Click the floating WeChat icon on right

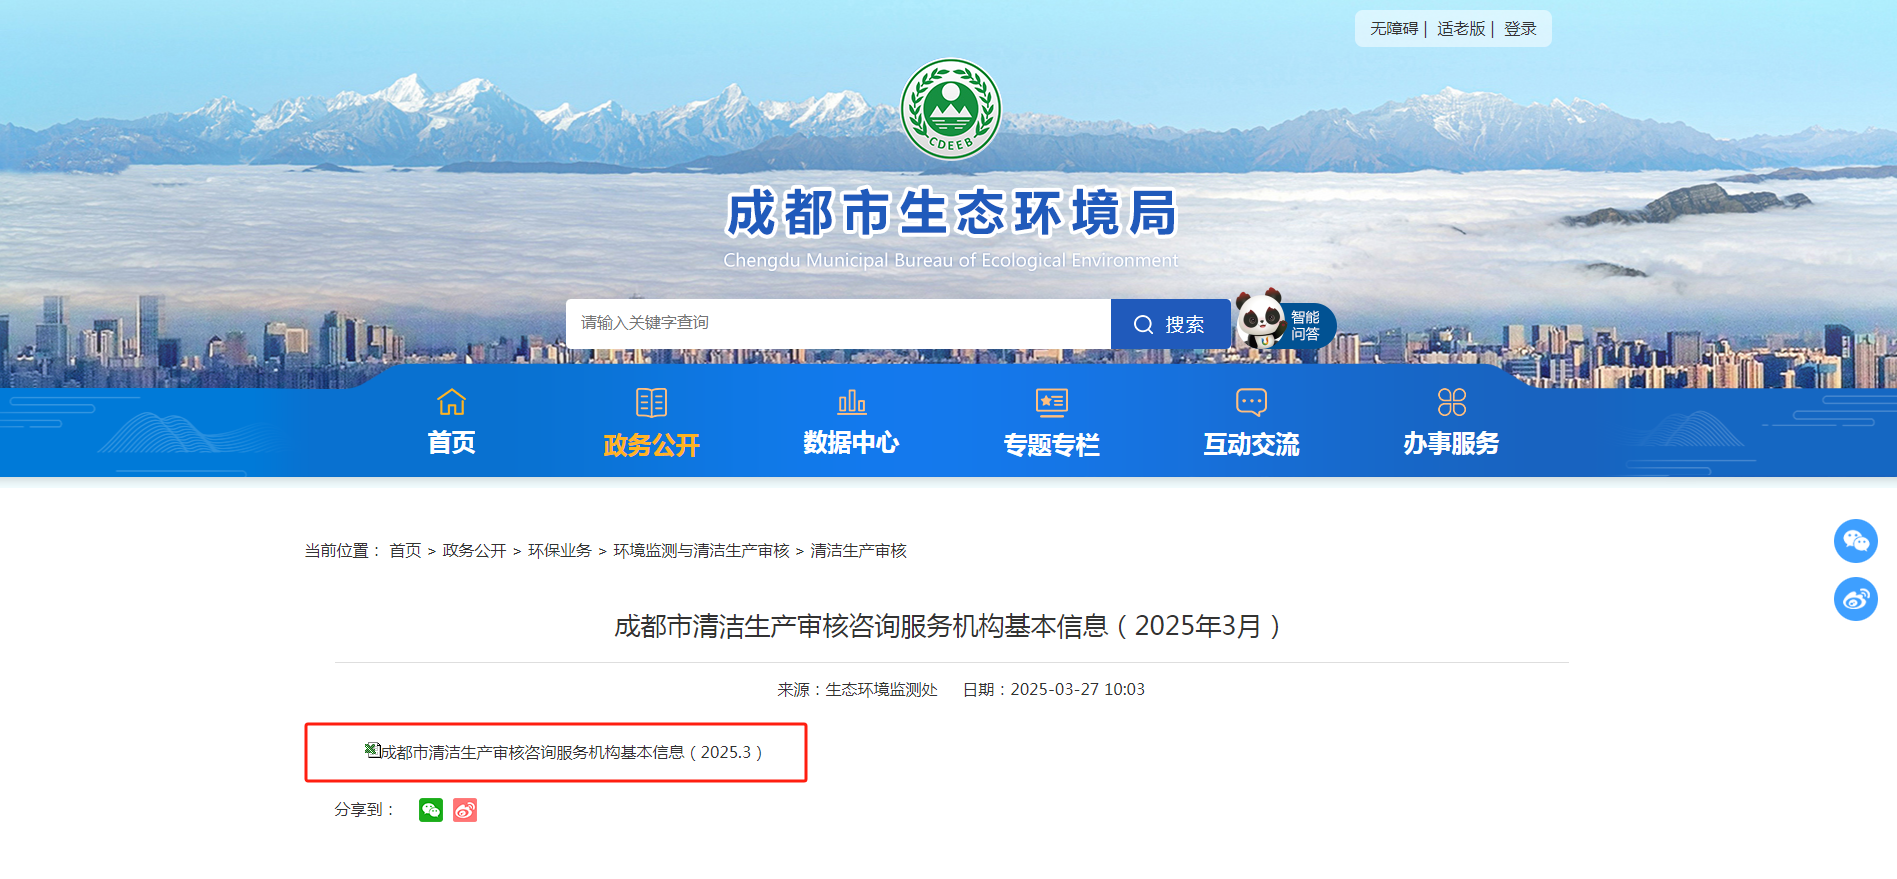(x=1855, y=541)
